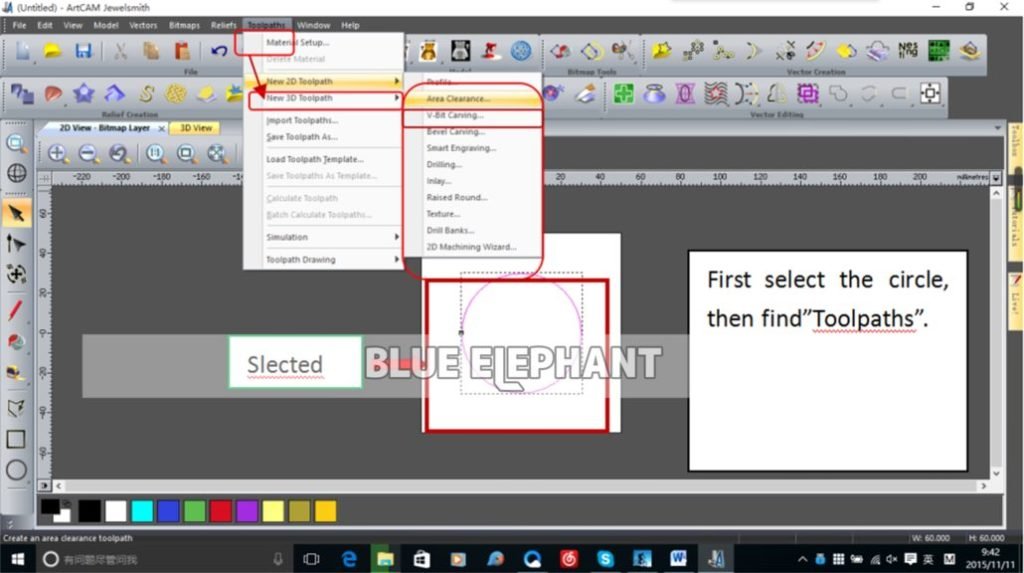Open the File menu
The image size is (1024, 573).
[20, 25]
